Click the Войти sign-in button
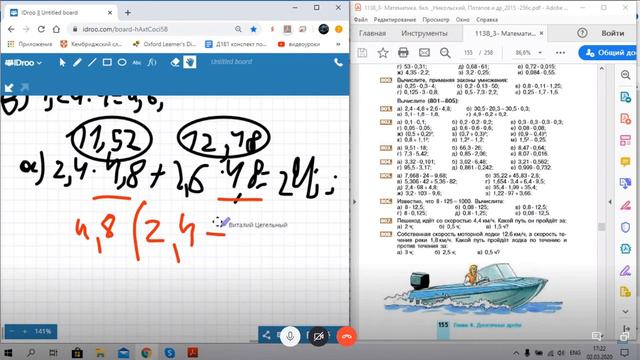 [x=612, y=33]
